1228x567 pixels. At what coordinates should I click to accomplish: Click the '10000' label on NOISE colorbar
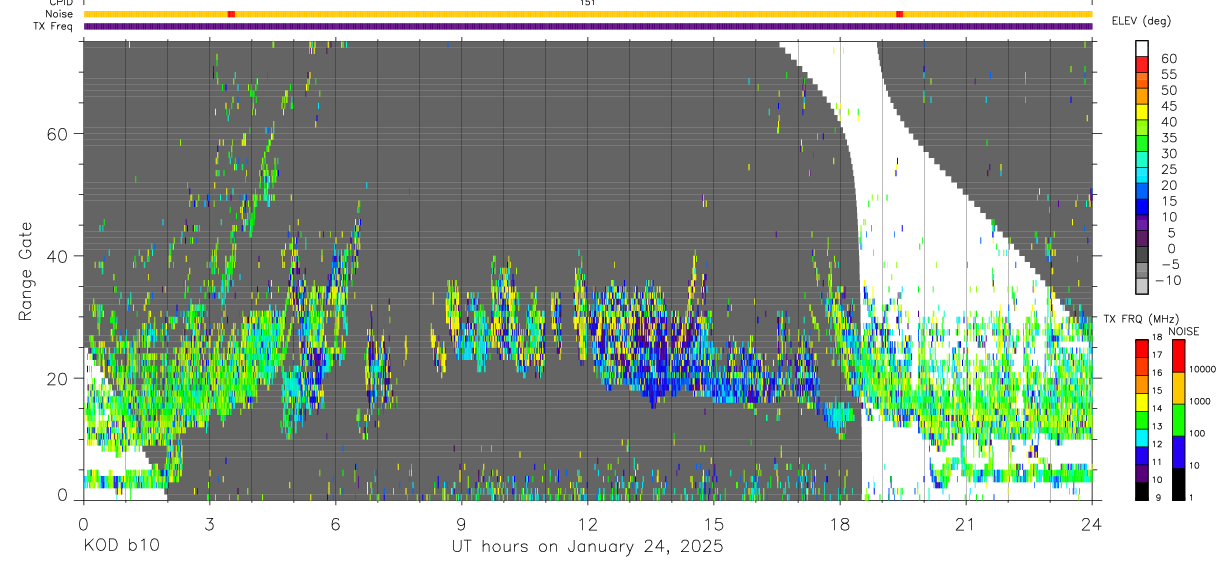(x=1203, y=368)
